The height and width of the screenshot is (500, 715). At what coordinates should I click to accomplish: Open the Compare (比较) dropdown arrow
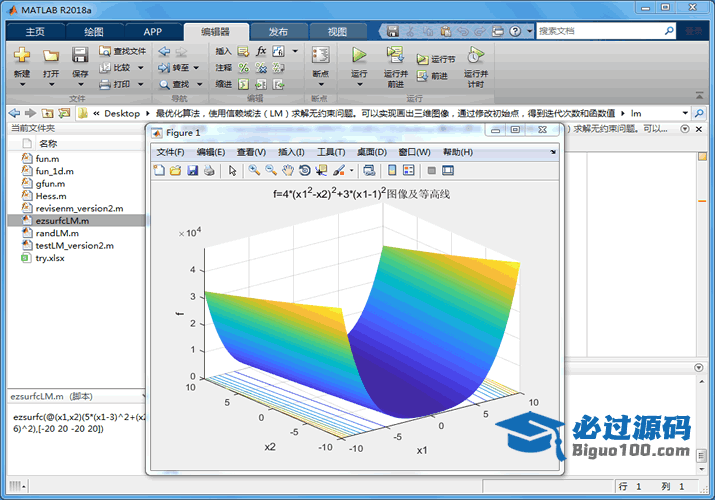click(140, 68)
